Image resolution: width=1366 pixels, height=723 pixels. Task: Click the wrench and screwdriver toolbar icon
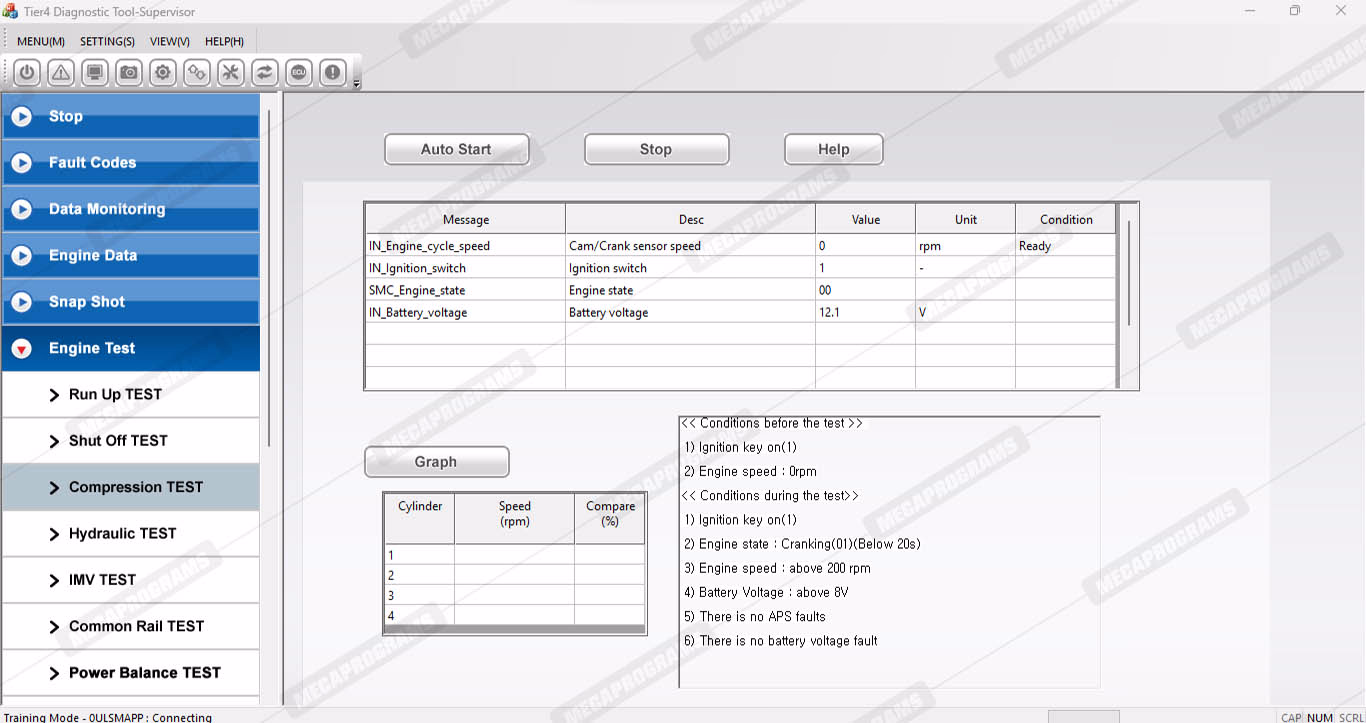pyautogui.click(x=231, y=72)
